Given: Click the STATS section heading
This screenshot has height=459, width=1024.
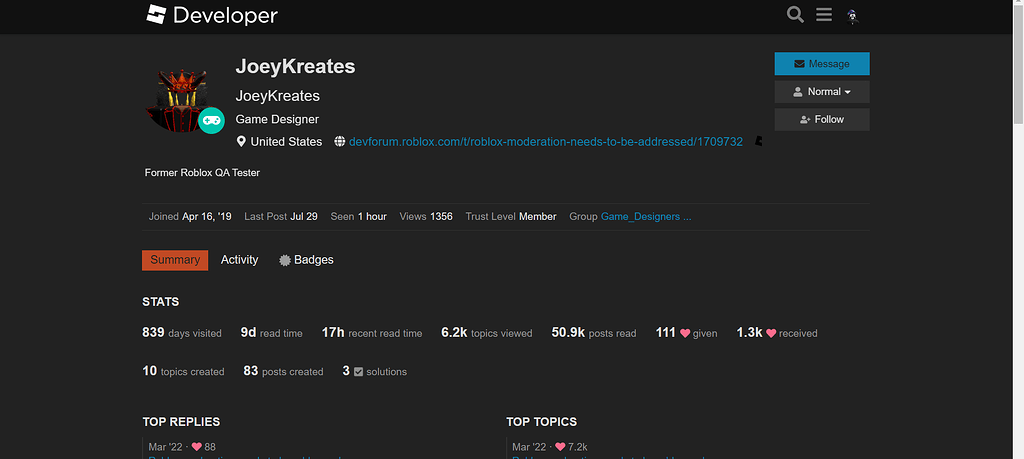Looking at the screenshot, I should [161, 302].
